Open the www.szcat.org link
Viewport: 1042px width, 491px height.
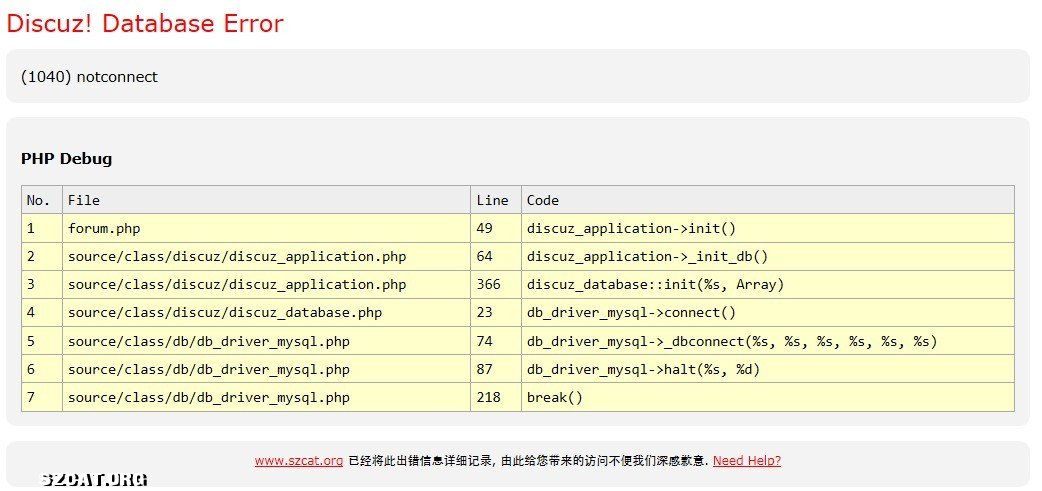(x=298, y=460)
